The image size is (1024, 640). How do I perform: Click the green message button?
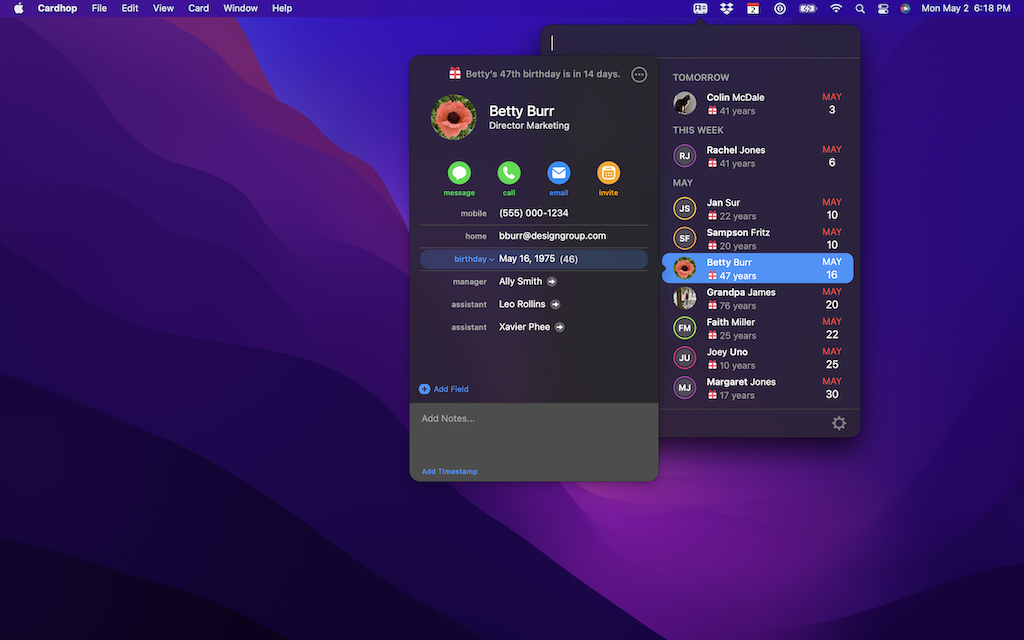coord(459,173)
